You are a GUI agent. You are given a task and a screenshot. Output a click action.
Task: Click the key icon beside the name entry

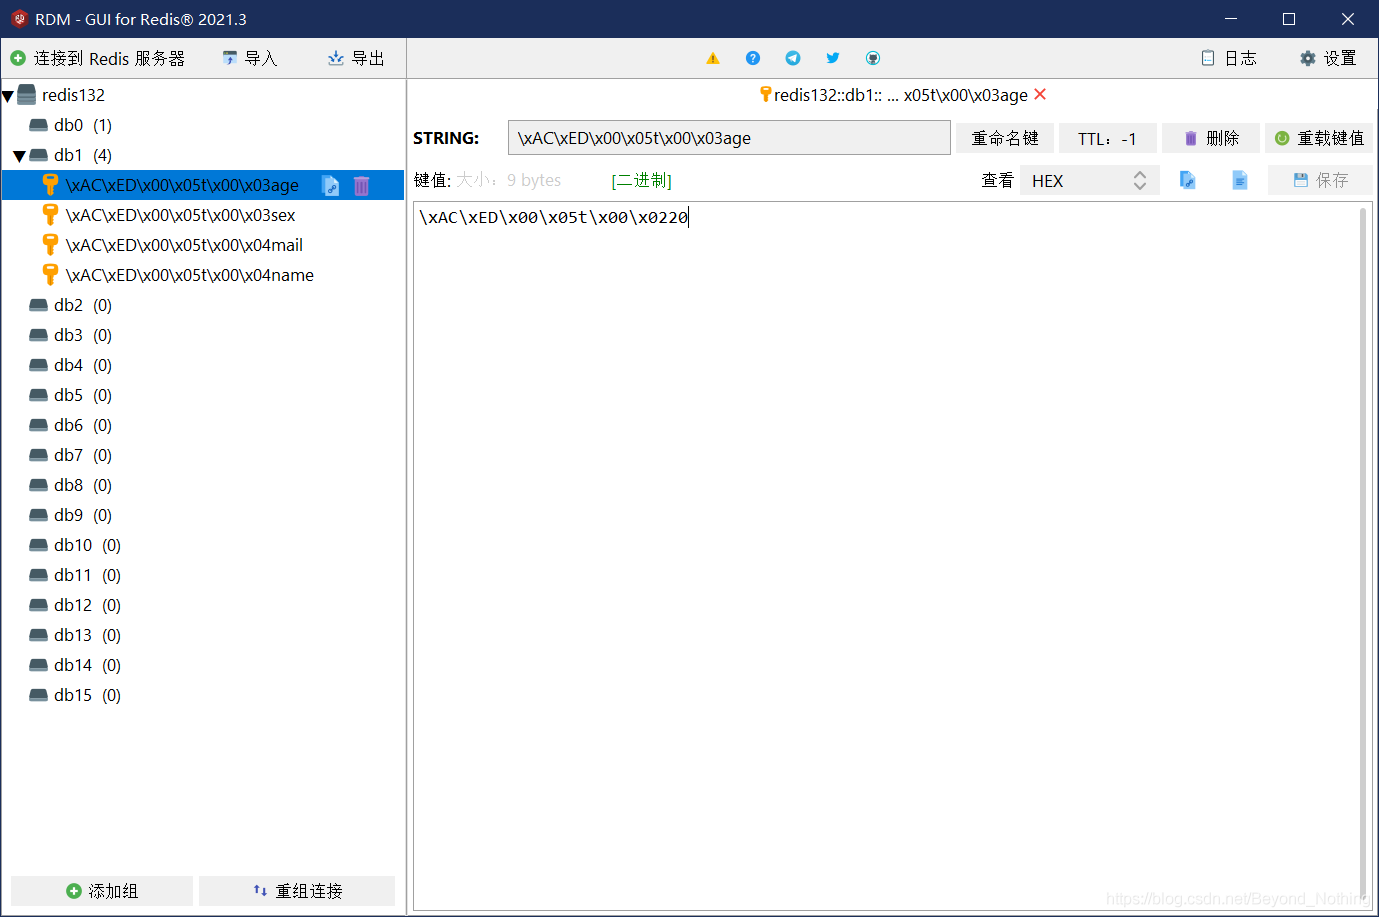pyautogui.click(x=50, y=275)
